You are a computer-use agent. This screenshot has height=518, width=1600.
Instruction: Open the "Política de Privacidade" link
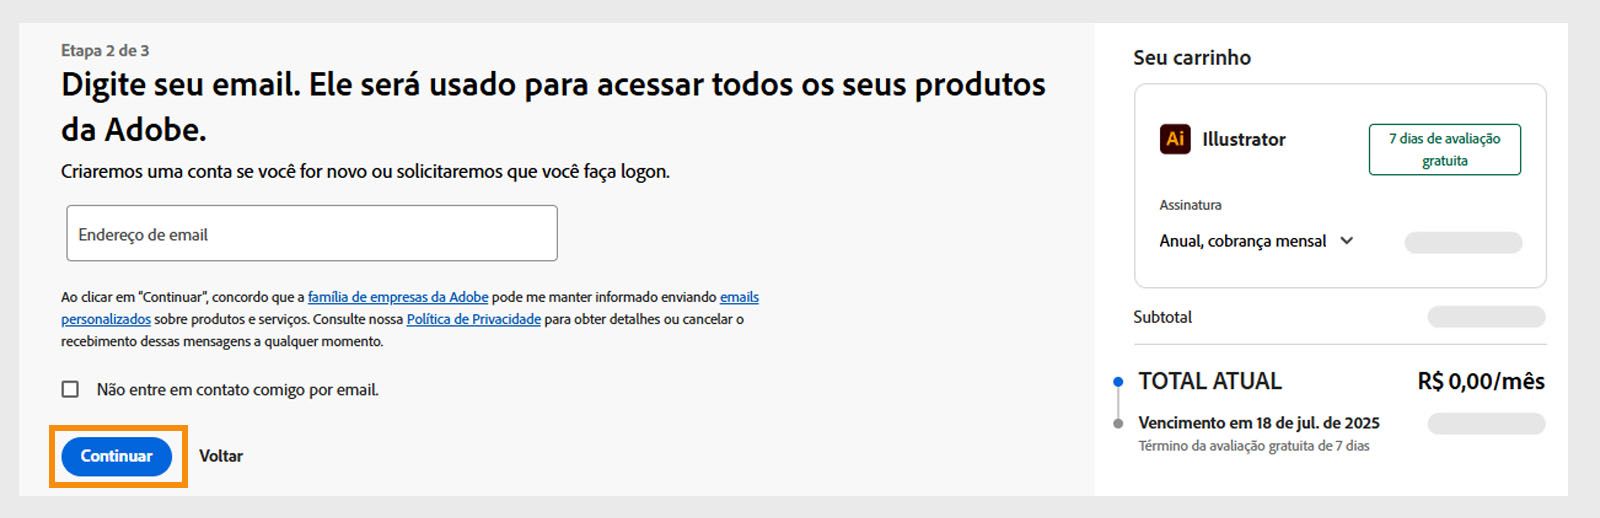[473, 319]
